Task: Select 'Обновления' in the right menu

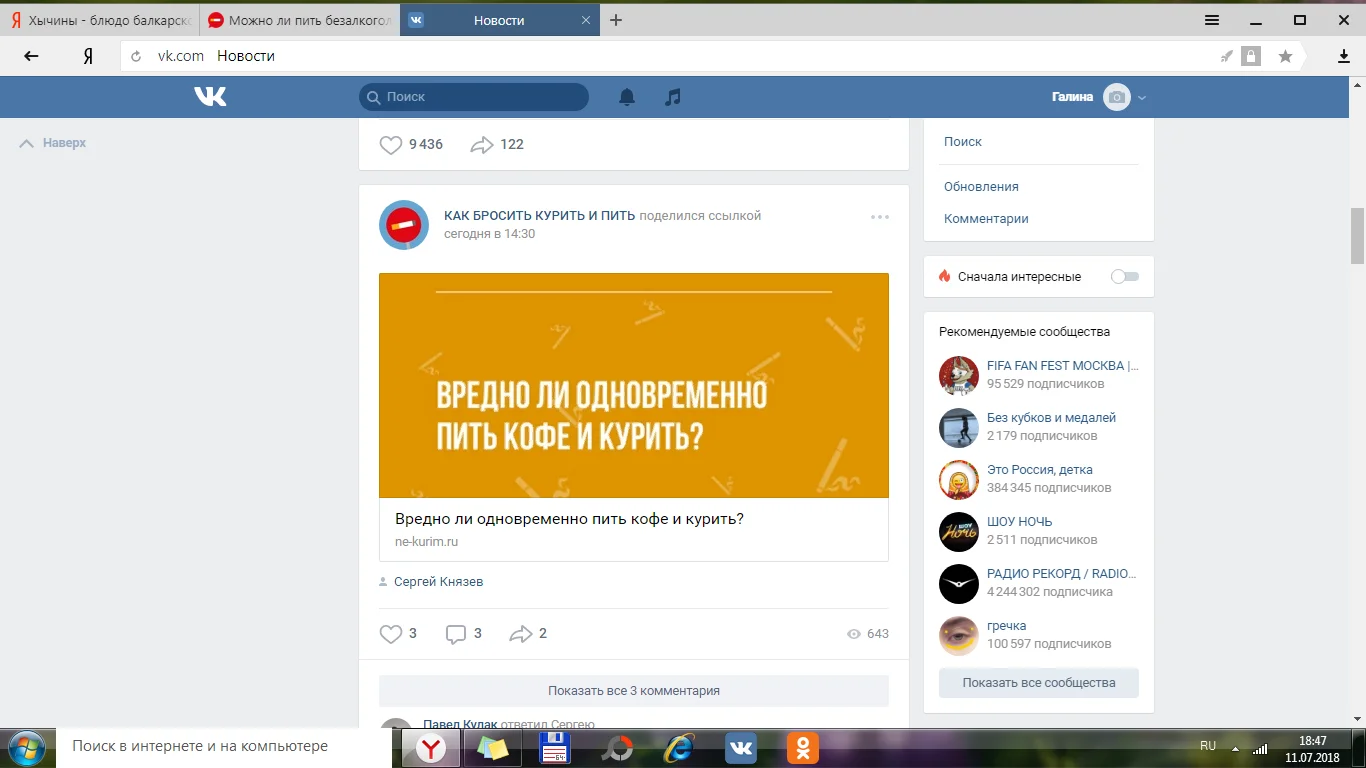Action: [x=981, y=187]
